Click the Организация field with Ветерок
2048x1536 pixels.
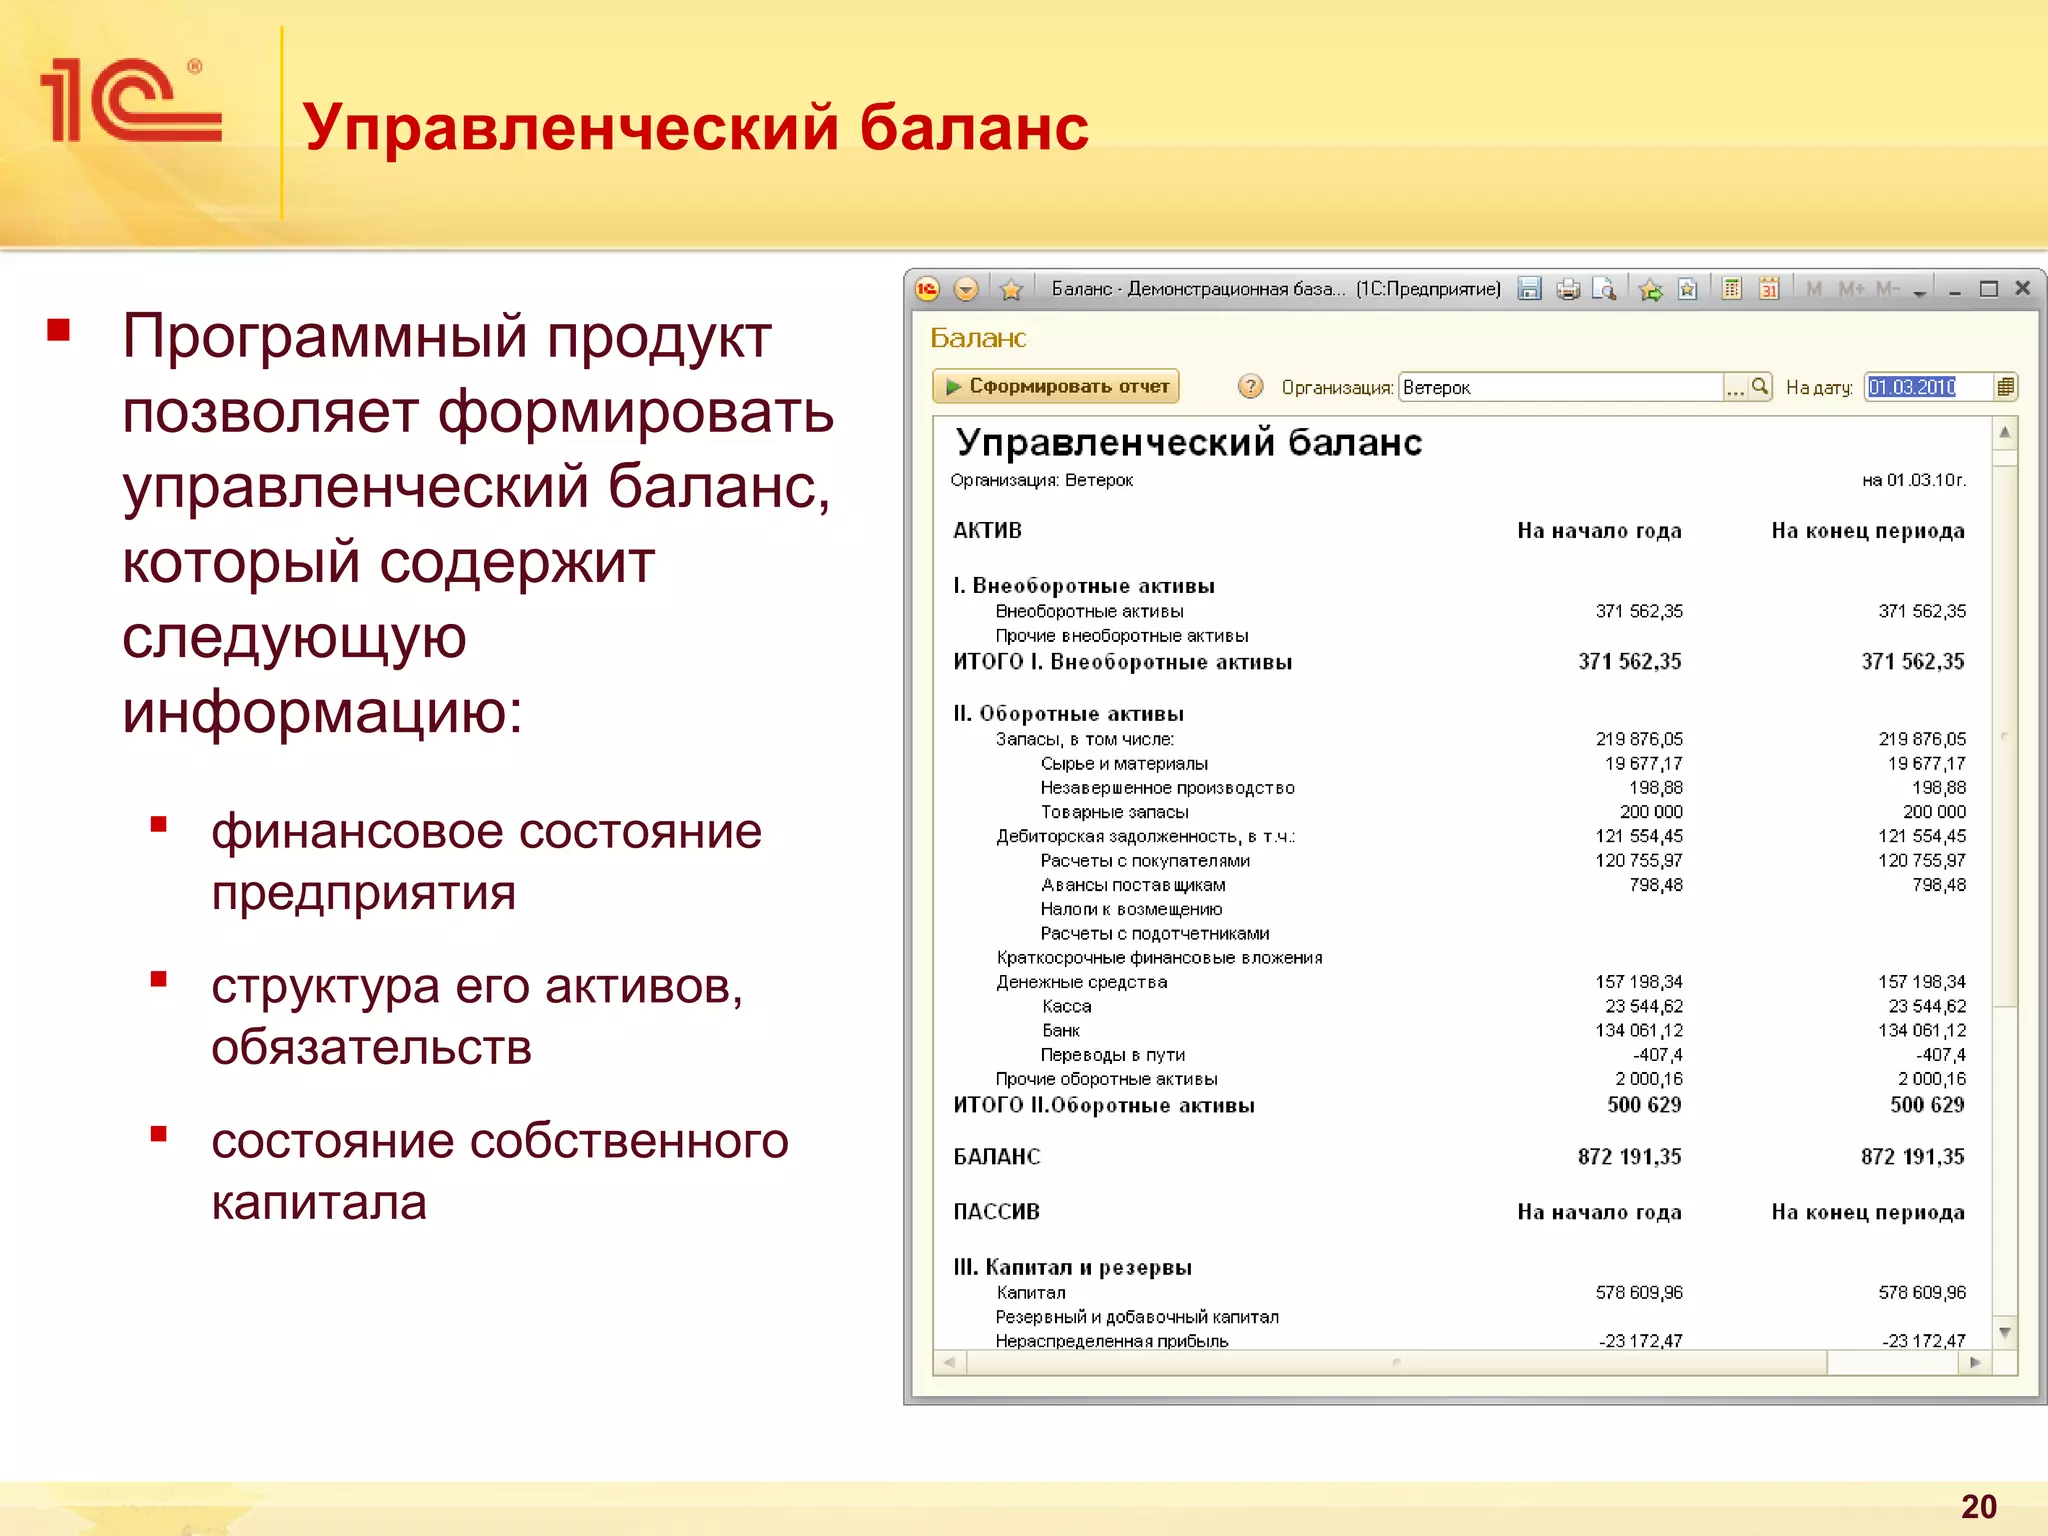tap(1560, 387)
